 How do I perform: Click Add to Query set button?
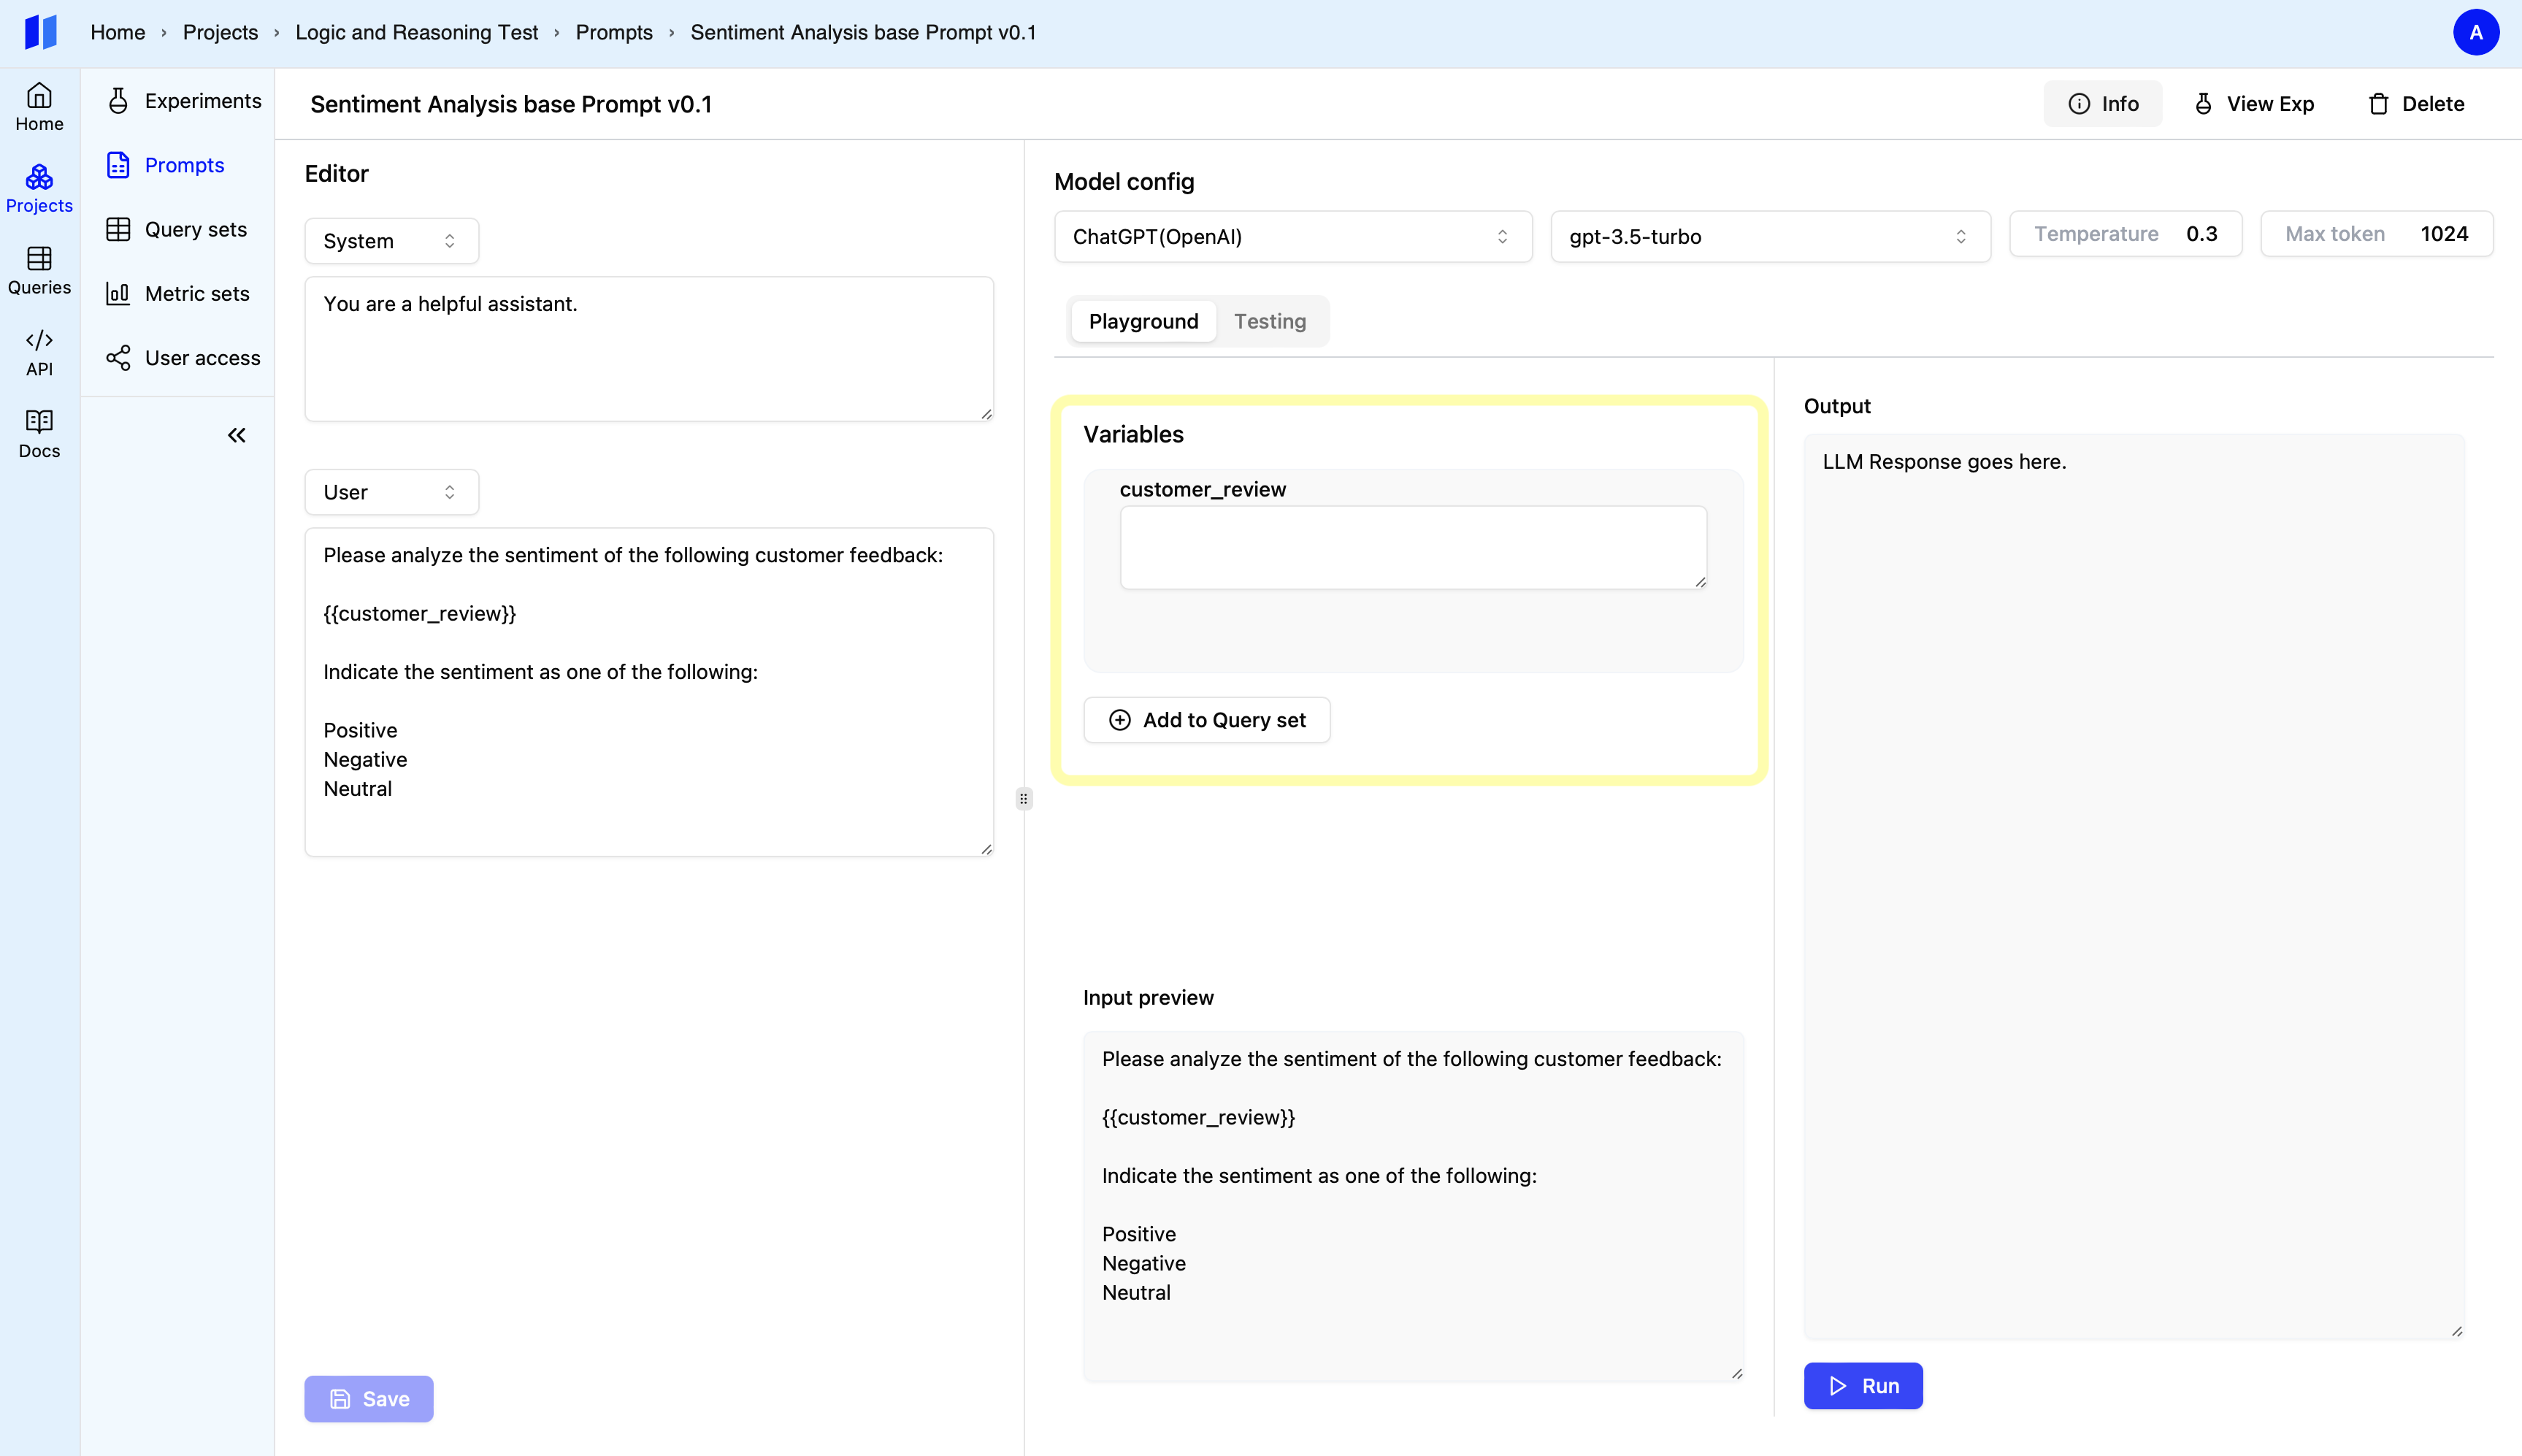coord(1206,720)
